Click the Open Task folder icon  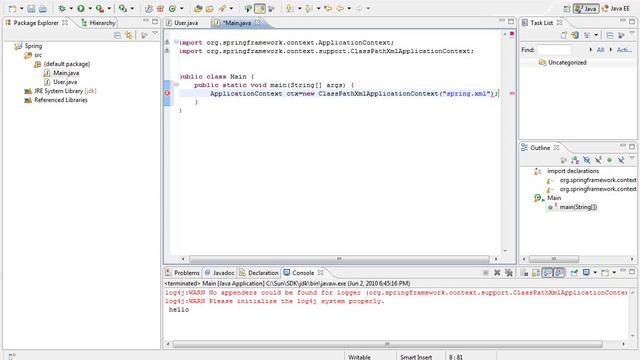pos(210,9)
